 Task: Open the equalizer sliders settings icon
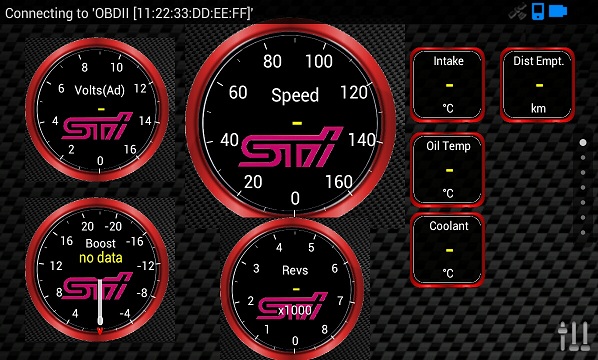[573, 336]
